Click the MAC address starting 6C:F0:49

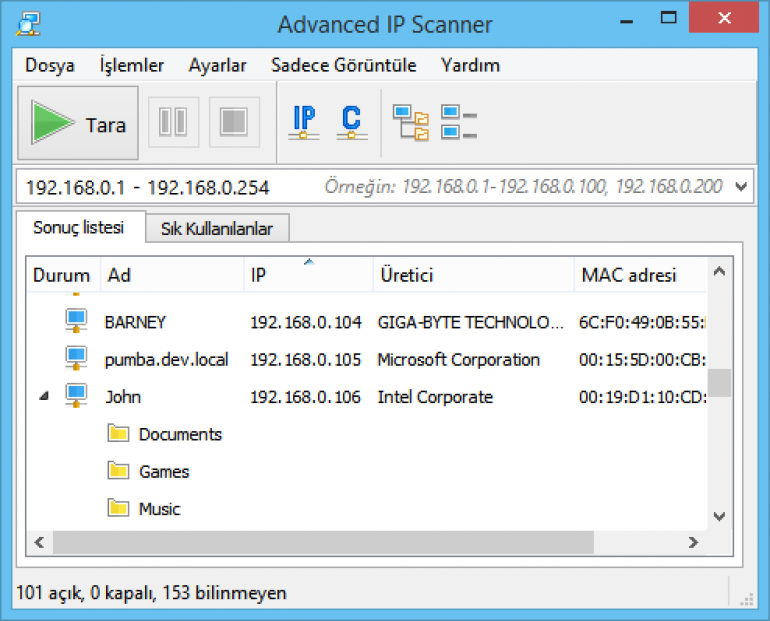tap(642, 322)
